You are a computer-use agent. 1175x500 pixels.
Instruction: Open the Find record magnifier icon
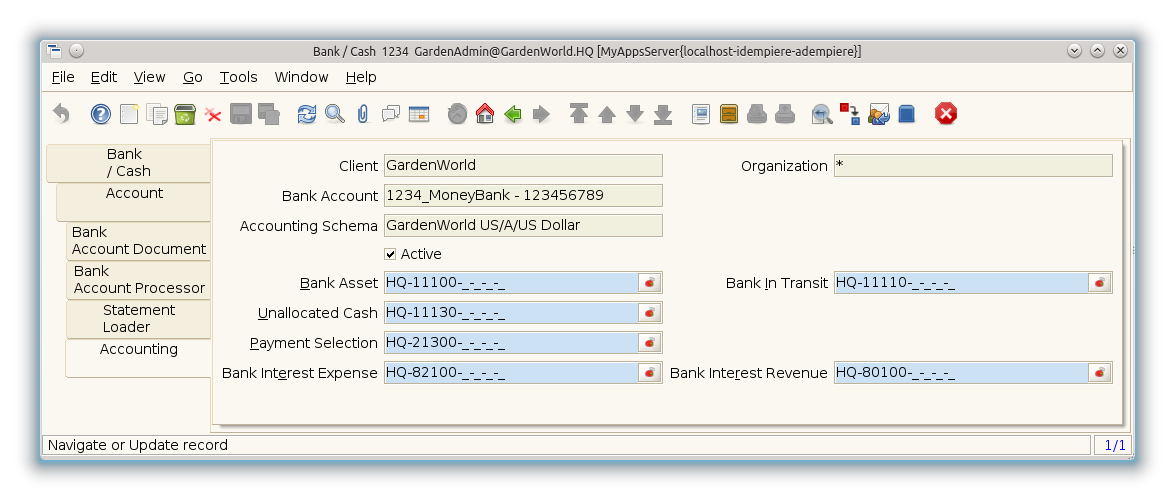[334, 114]
